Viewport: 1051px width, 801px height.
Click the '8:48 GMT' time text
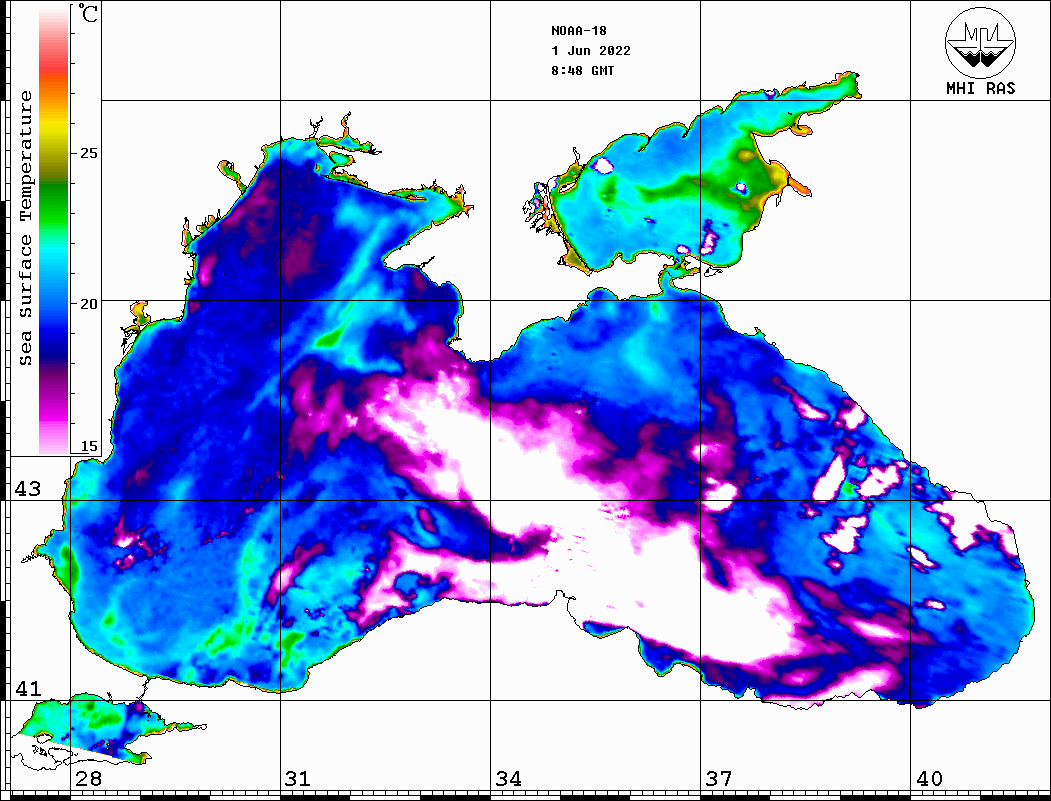(583, 71)
